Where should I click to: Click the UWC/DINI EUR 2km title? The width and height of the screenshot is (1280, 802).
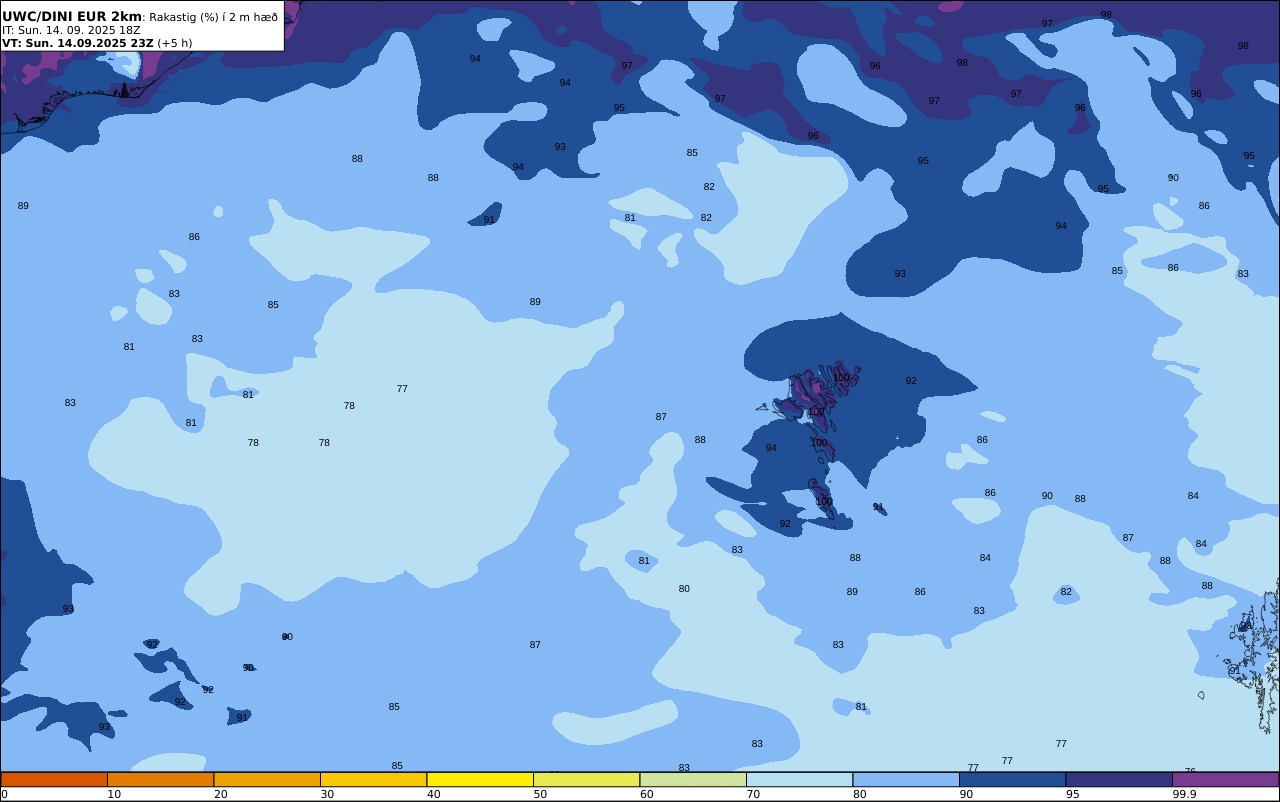point(72,16)
